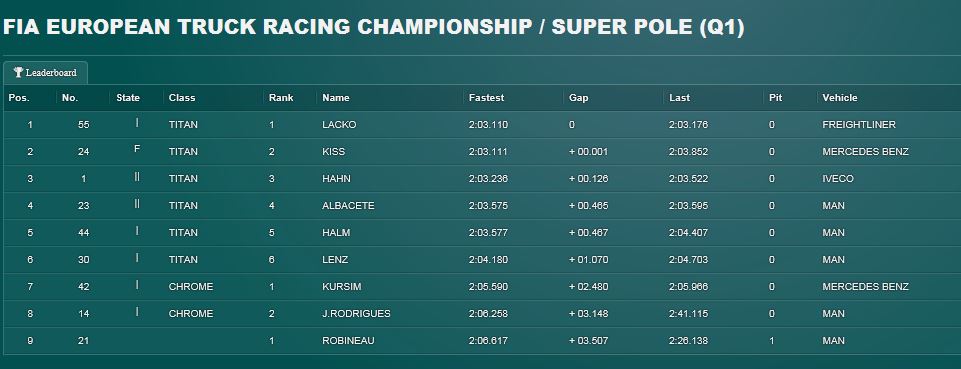Click the F state icon in KISS row
Screen dimensions: 961x369
[x=137, y=149]
